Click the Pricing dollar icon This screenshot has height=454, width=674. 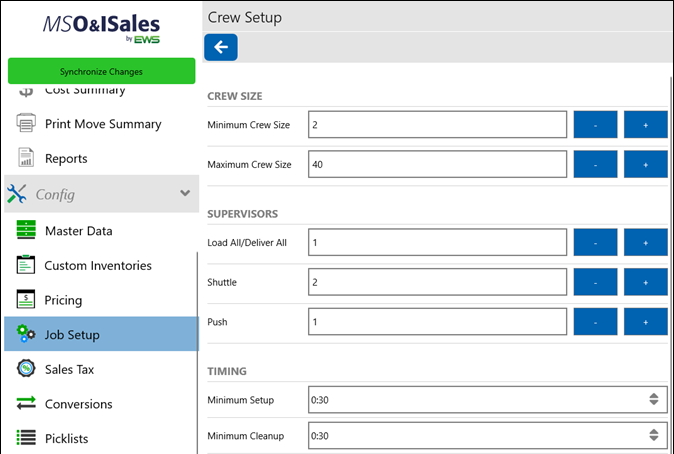click(27, 300)
